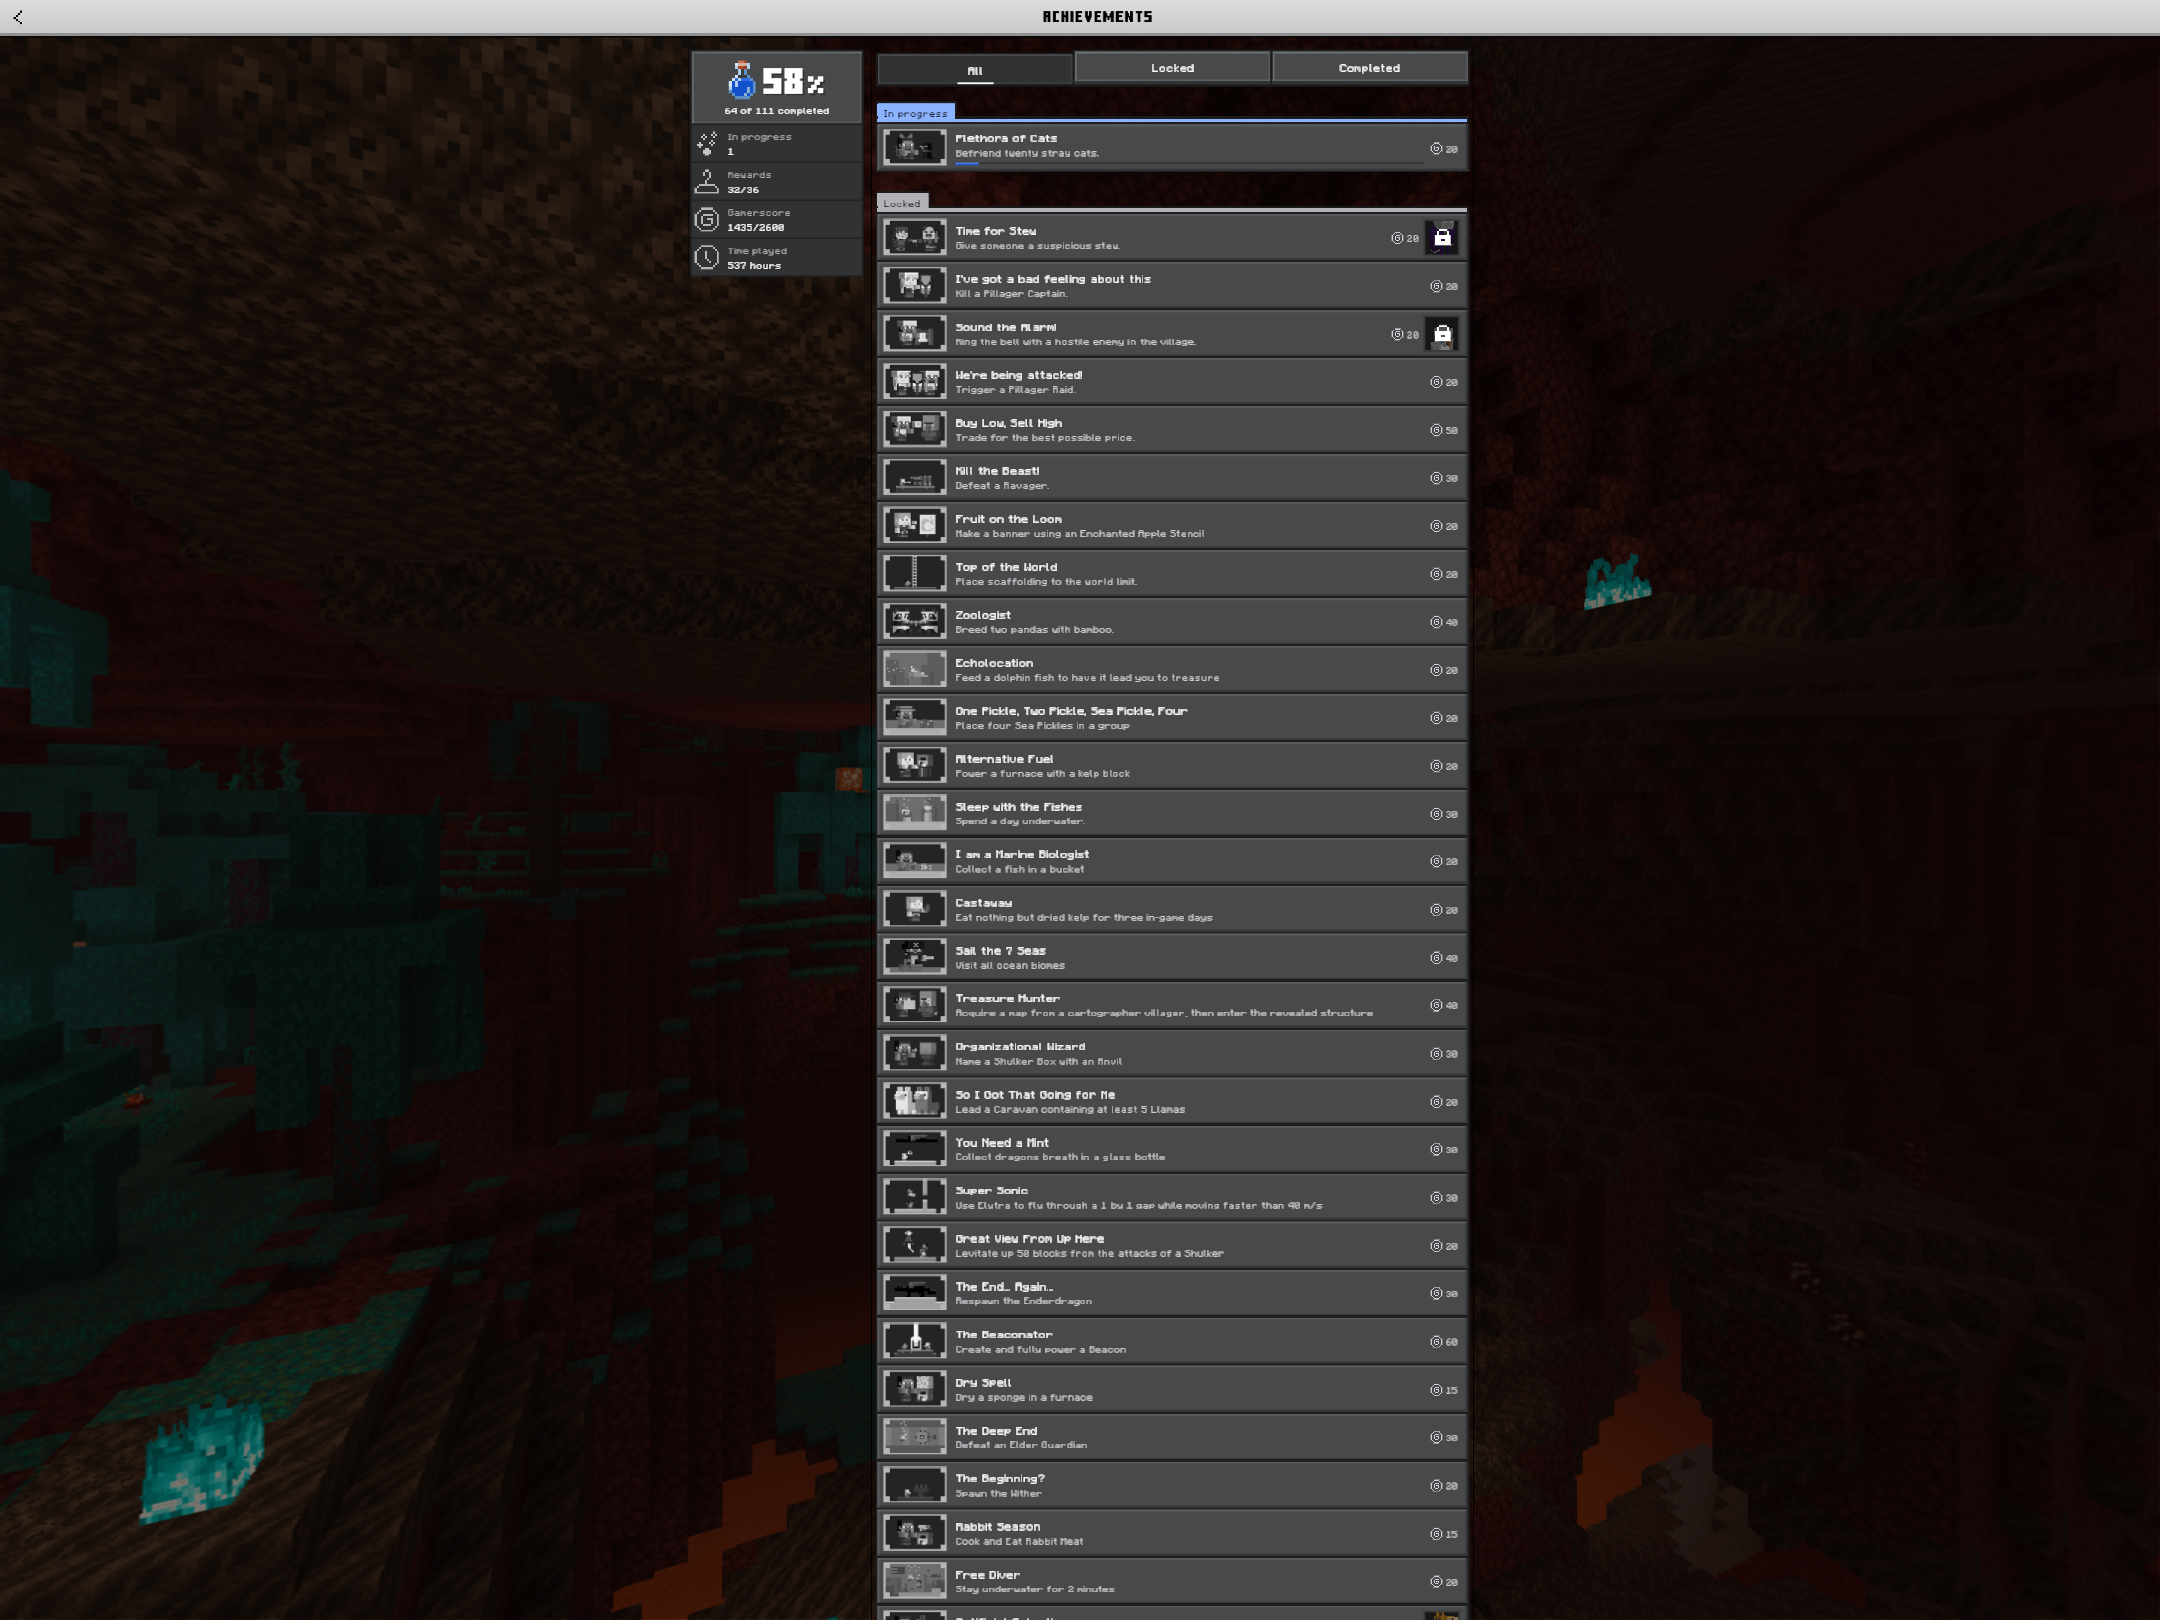Click the back arrow icon
Image resolution: width=2160 pixels, height=1620 pixels.
[18, 17]
